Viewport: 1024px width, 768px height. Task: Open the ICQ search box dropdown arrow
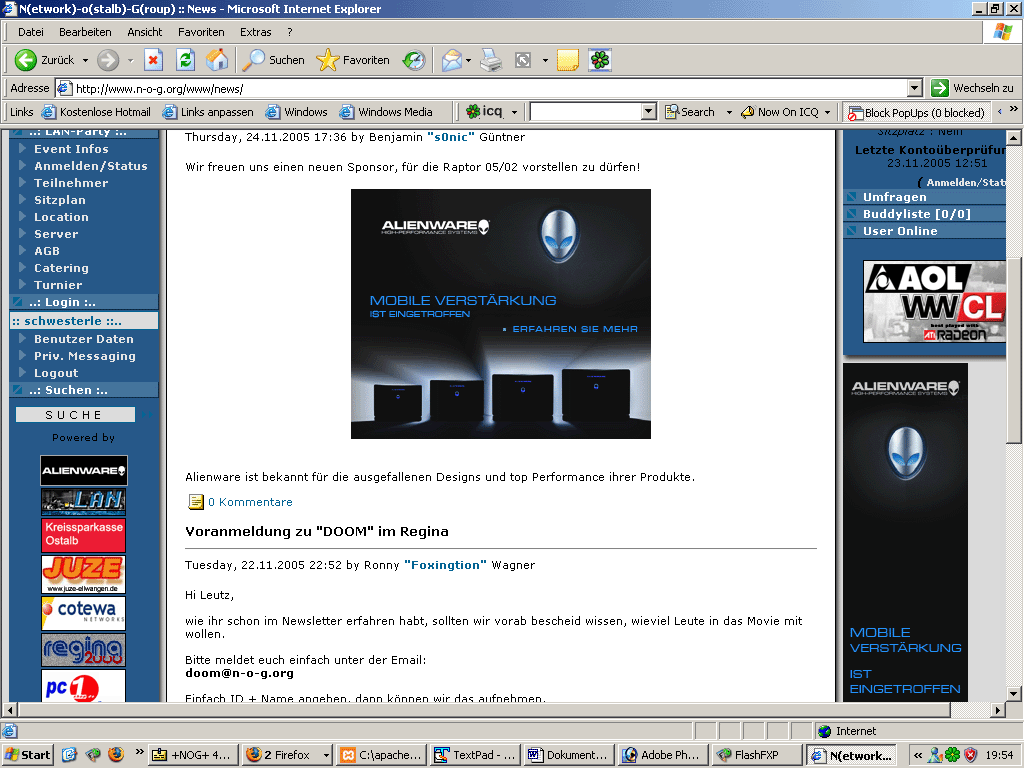click(648, 112)
